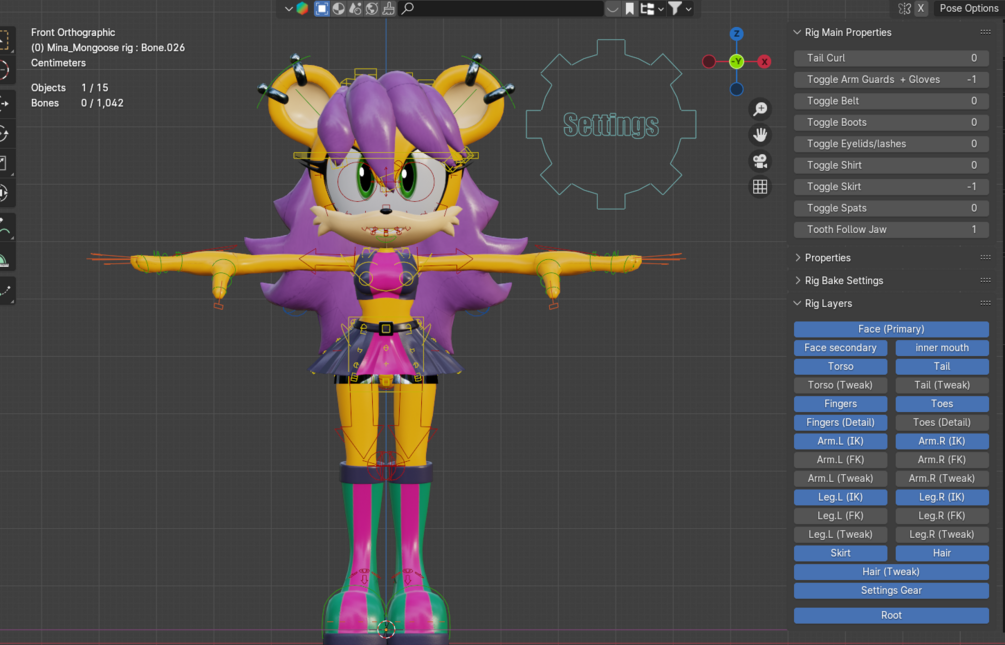This screenshot has height=645, width=1005.
Task: Toggle the Fingers (Detail) rig layer
Action: pyautogui.click(x=840, y=423)
